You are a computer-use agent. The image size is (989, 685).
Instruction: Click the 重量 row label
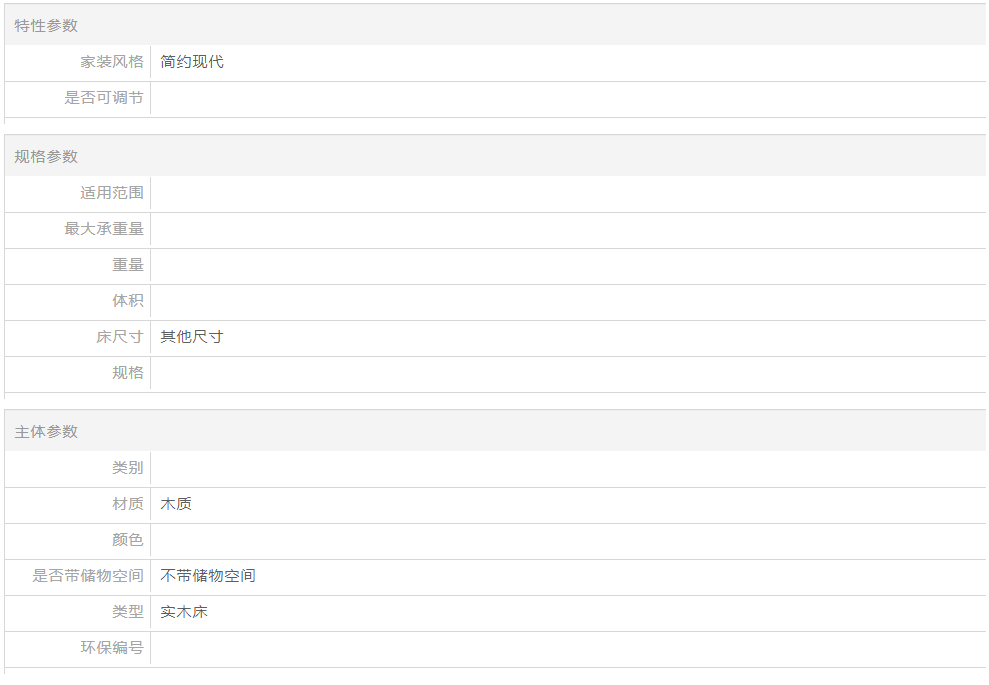pos(128,265)
